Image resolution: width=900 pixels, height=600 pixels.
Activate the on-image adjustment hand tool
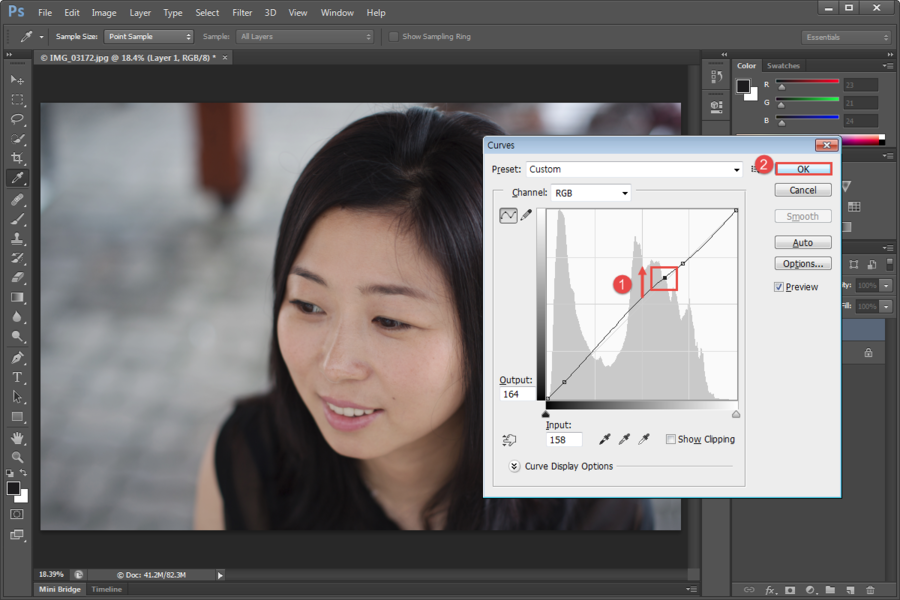click(509, 440)
